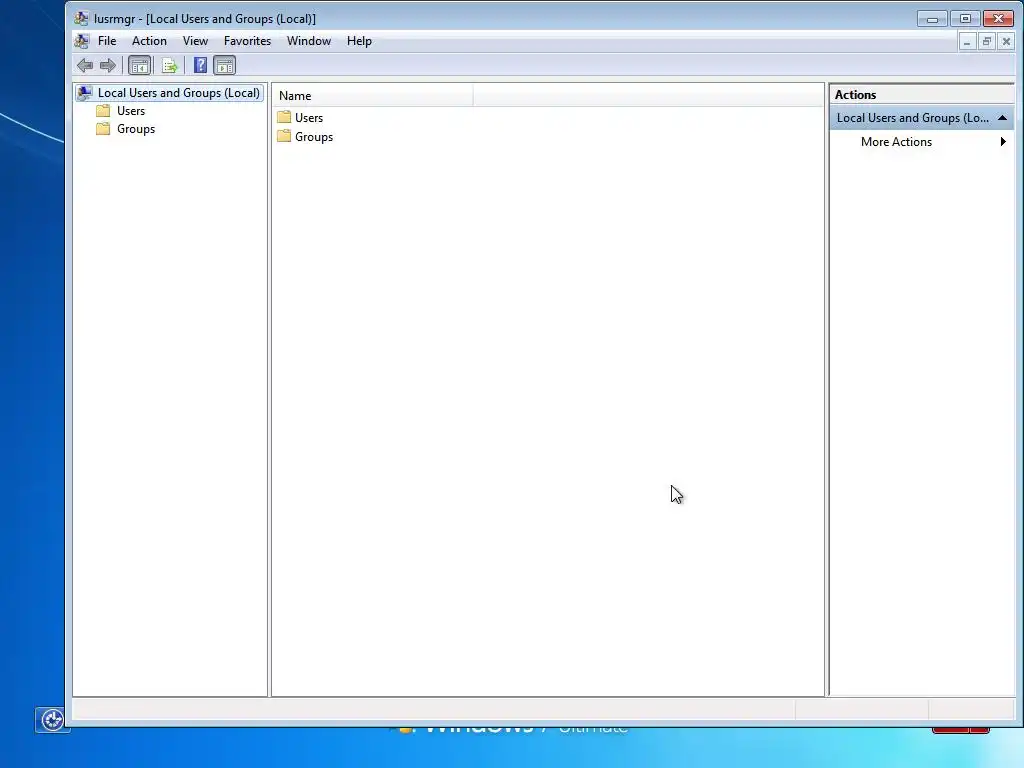Image resolution: width=1024 pixels, height=768 pixels.
Task: Select the Users folder icon in tree
Action: [103, 110]
